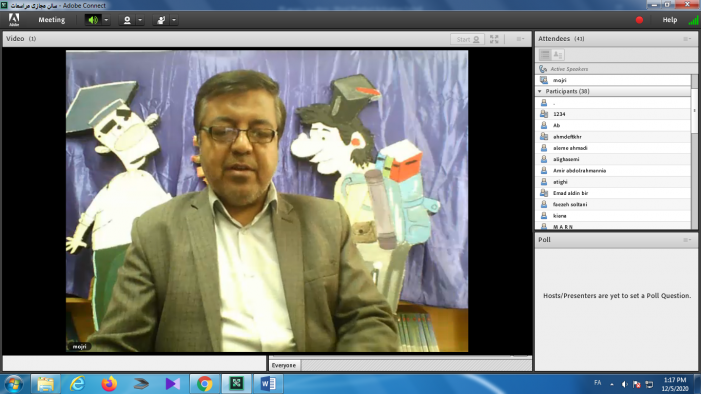Click the attendees list scrollbar

[694, 152]
